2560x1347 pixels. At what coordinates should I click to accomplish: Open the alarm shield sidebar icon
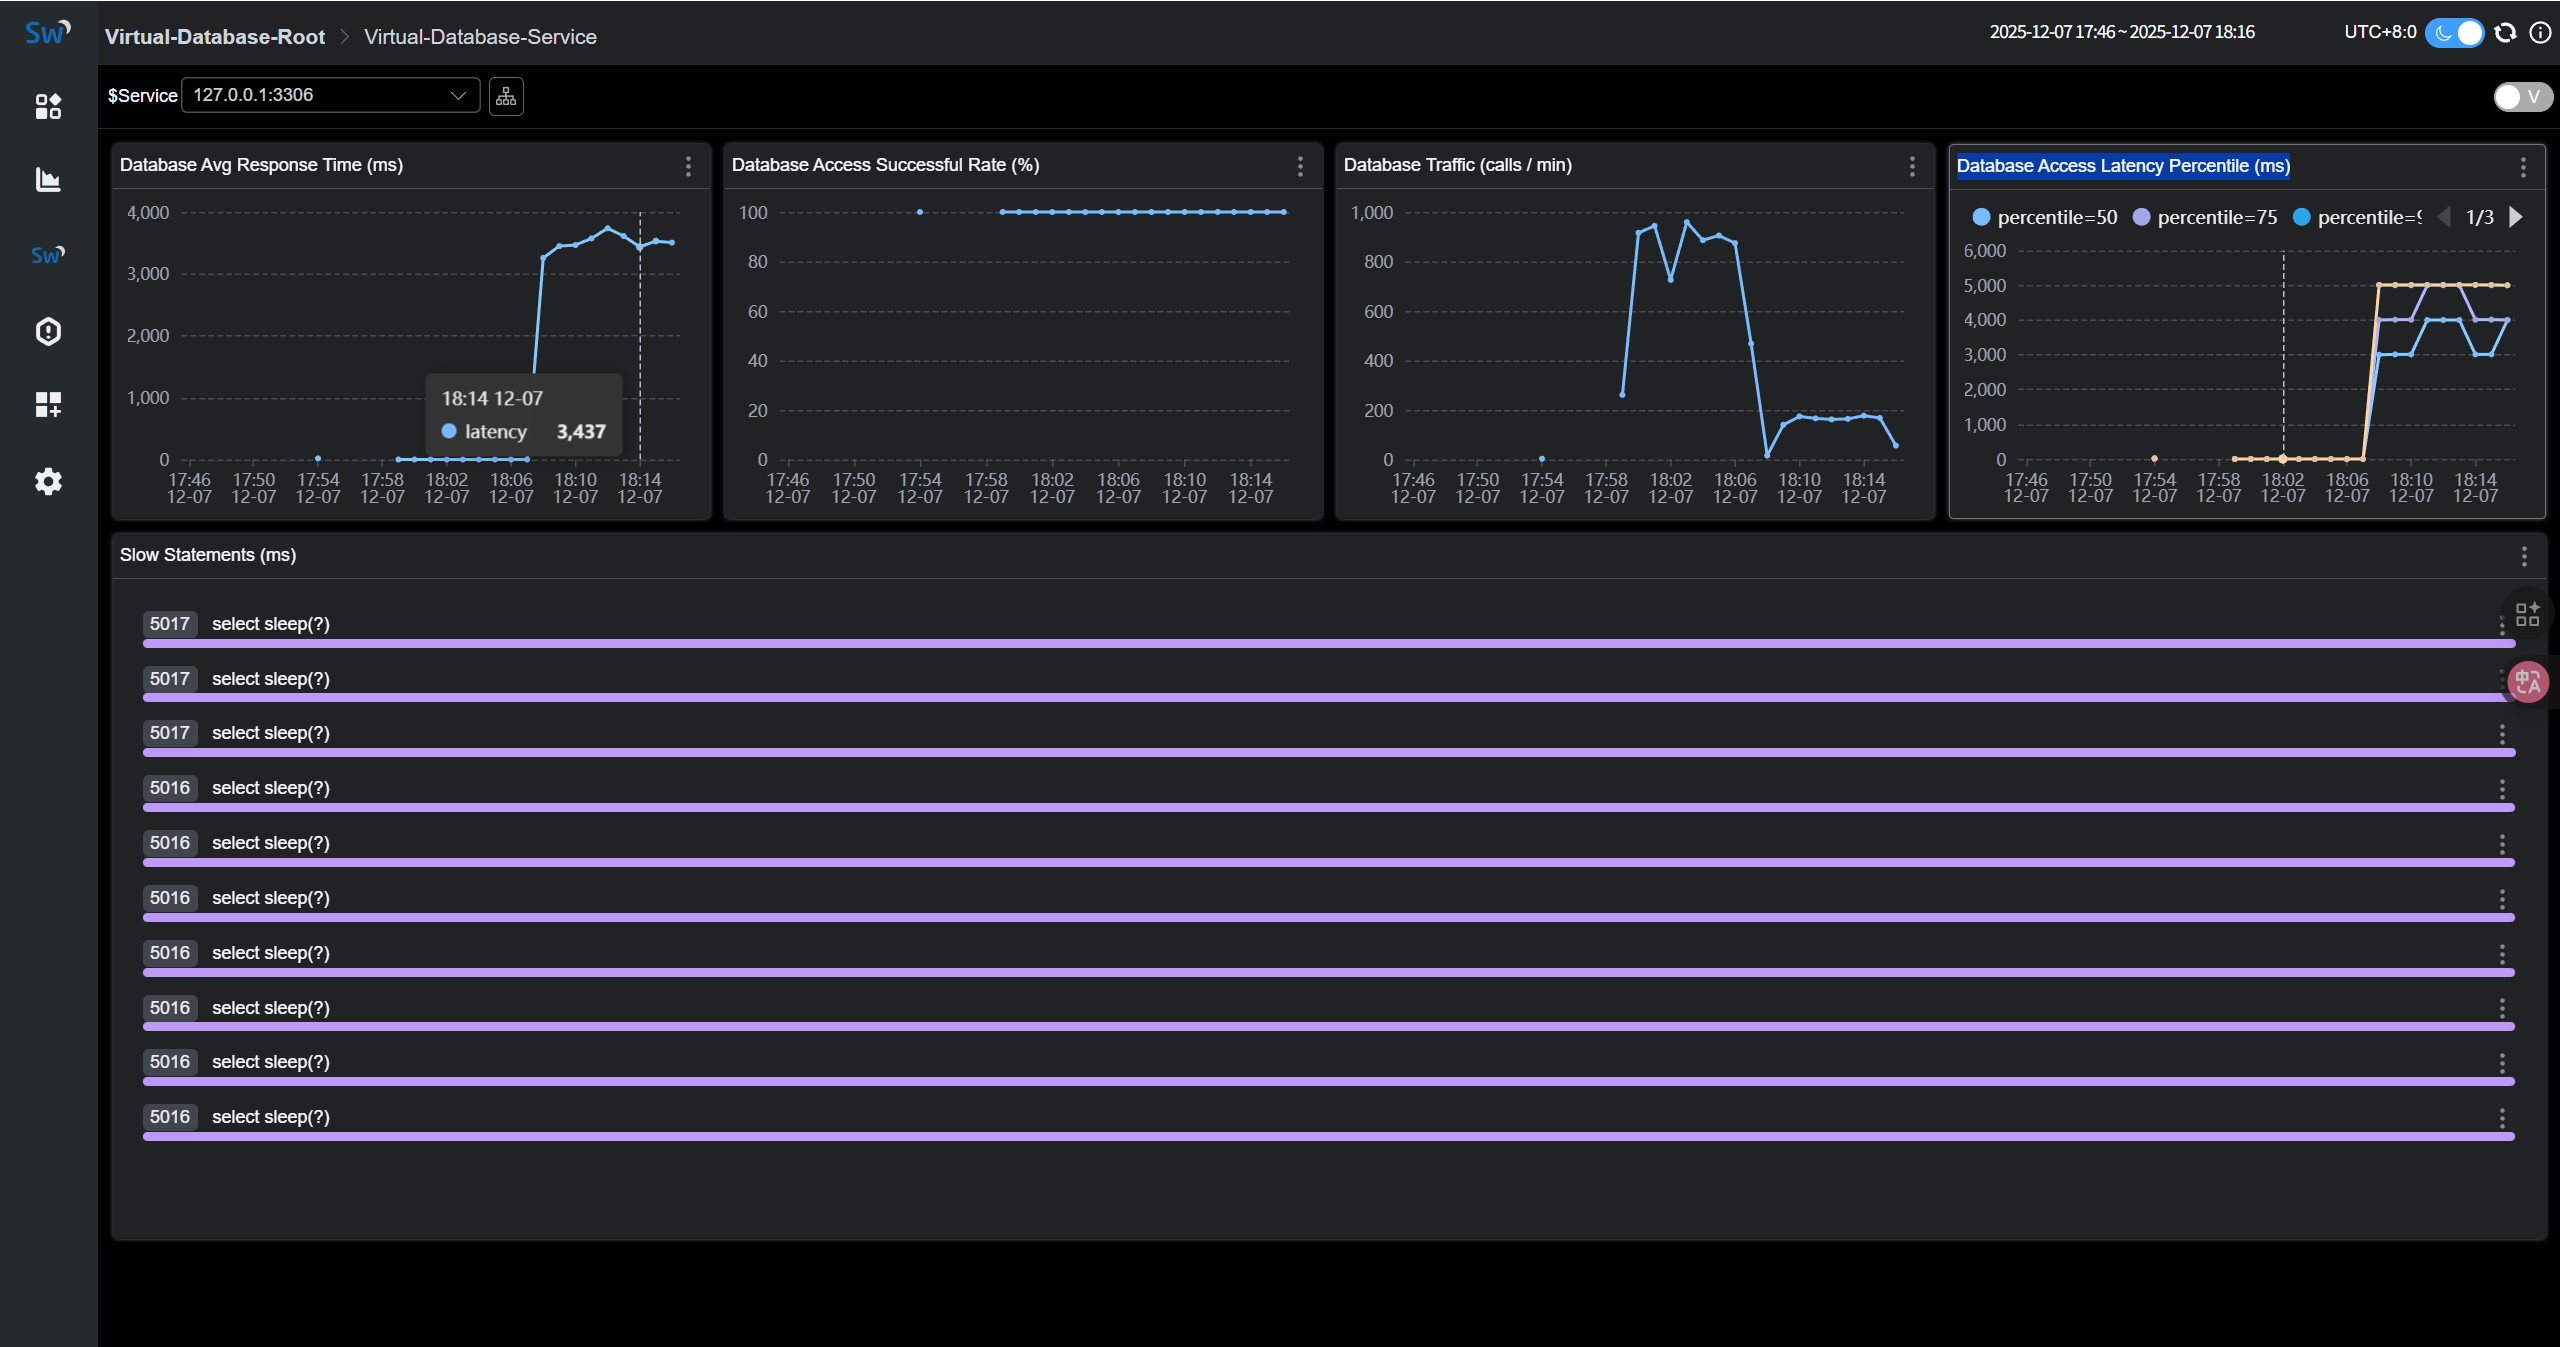tap(48, 331)
